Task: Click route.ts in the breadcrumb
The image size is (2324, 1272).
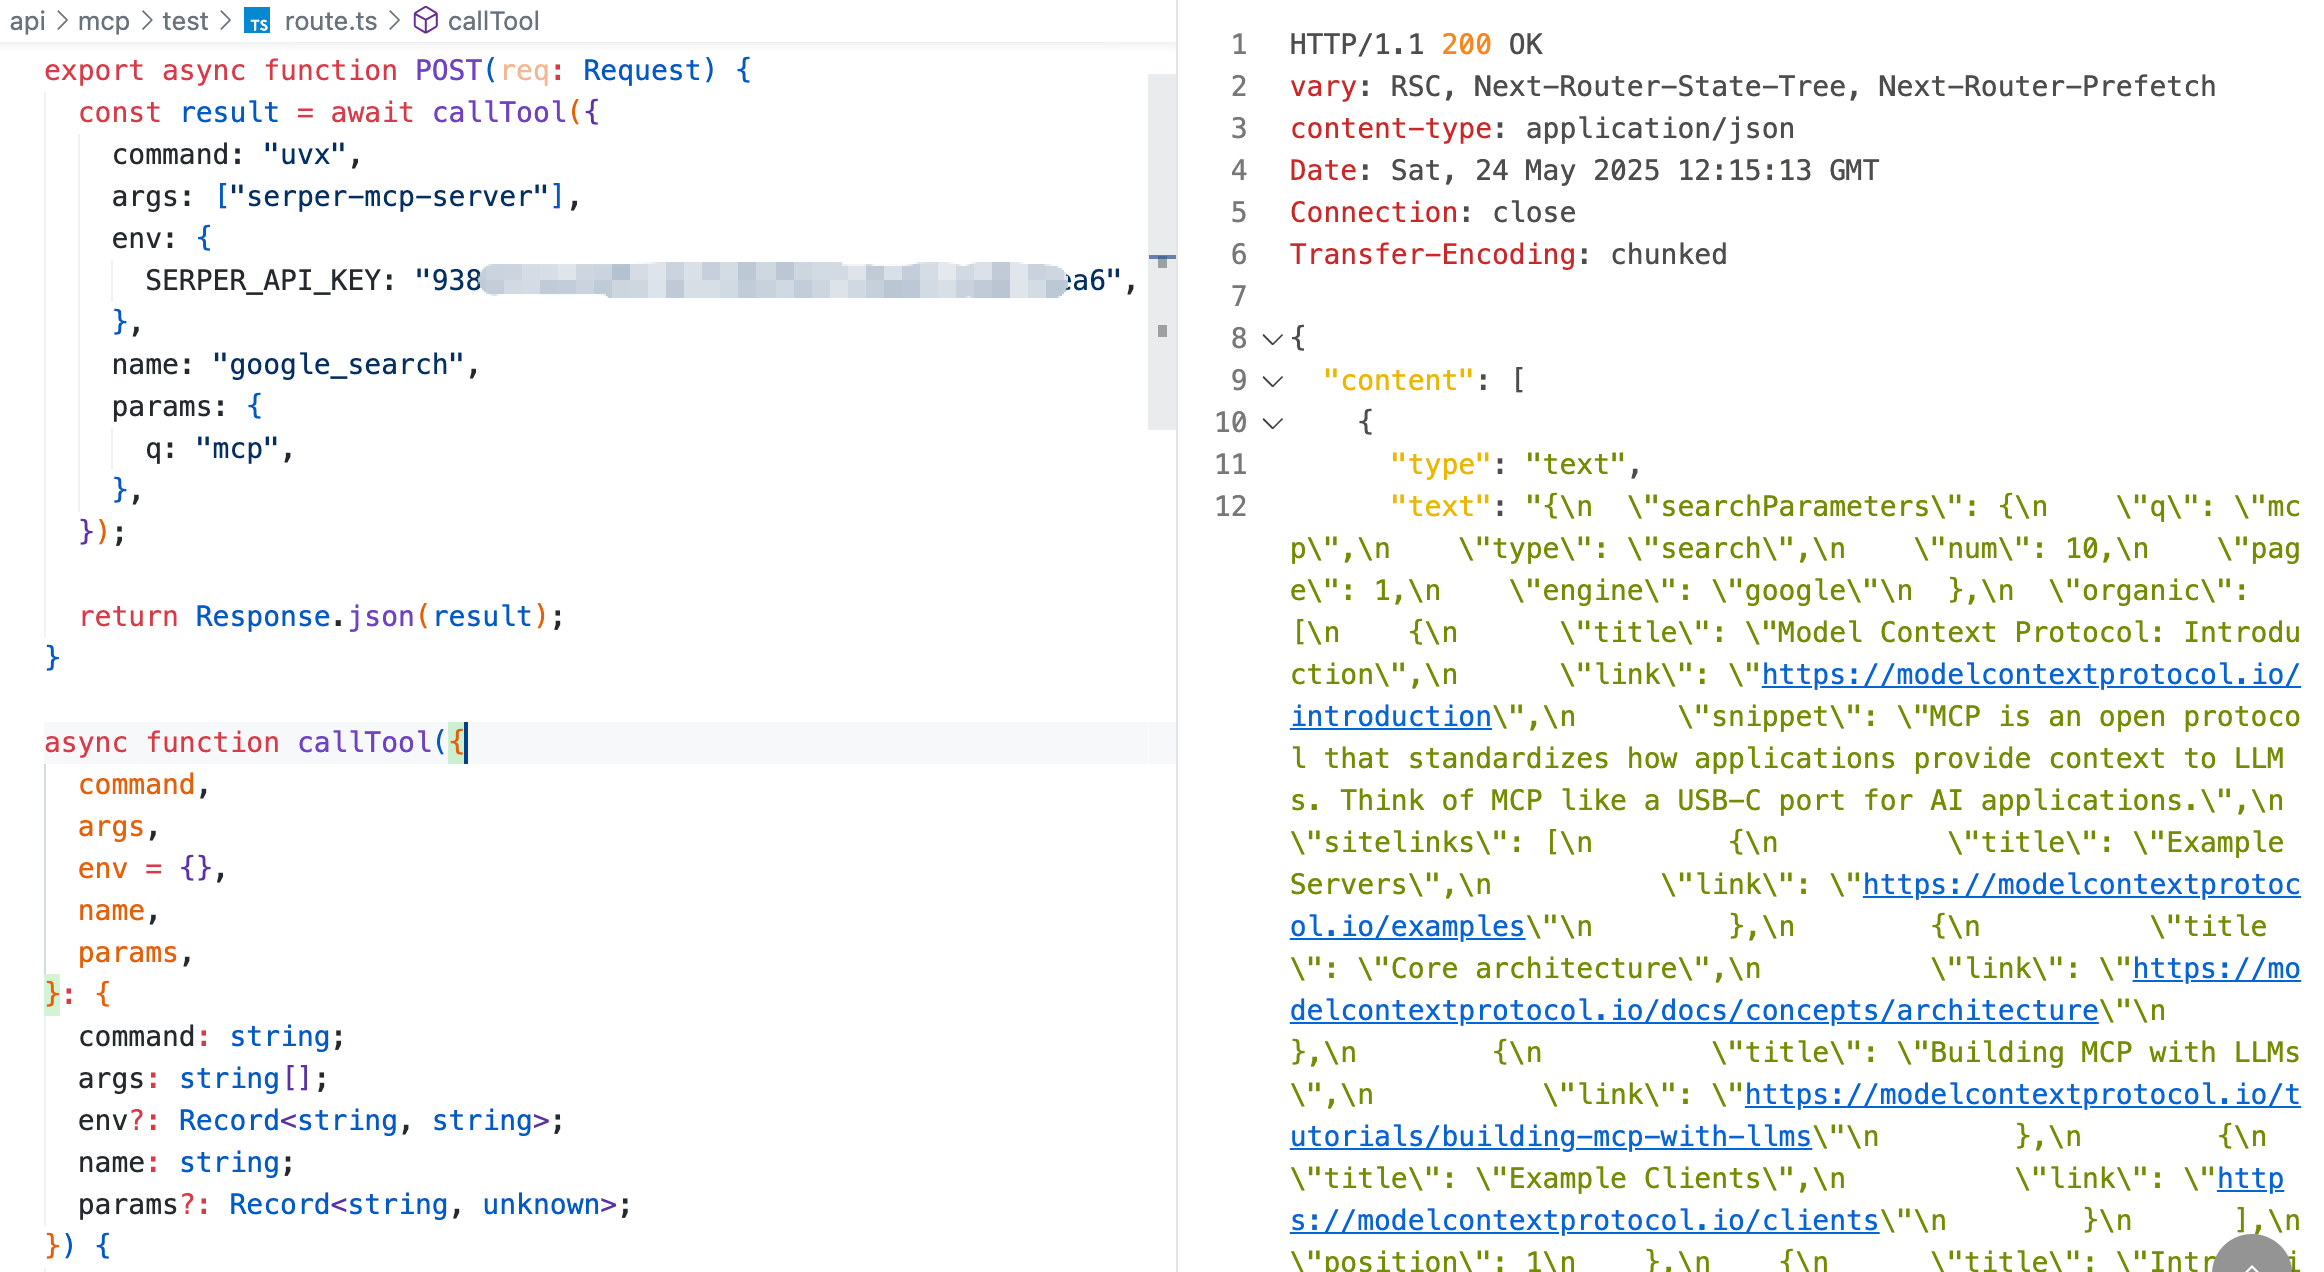Action: pyautogui.click(x=330, y=21)
